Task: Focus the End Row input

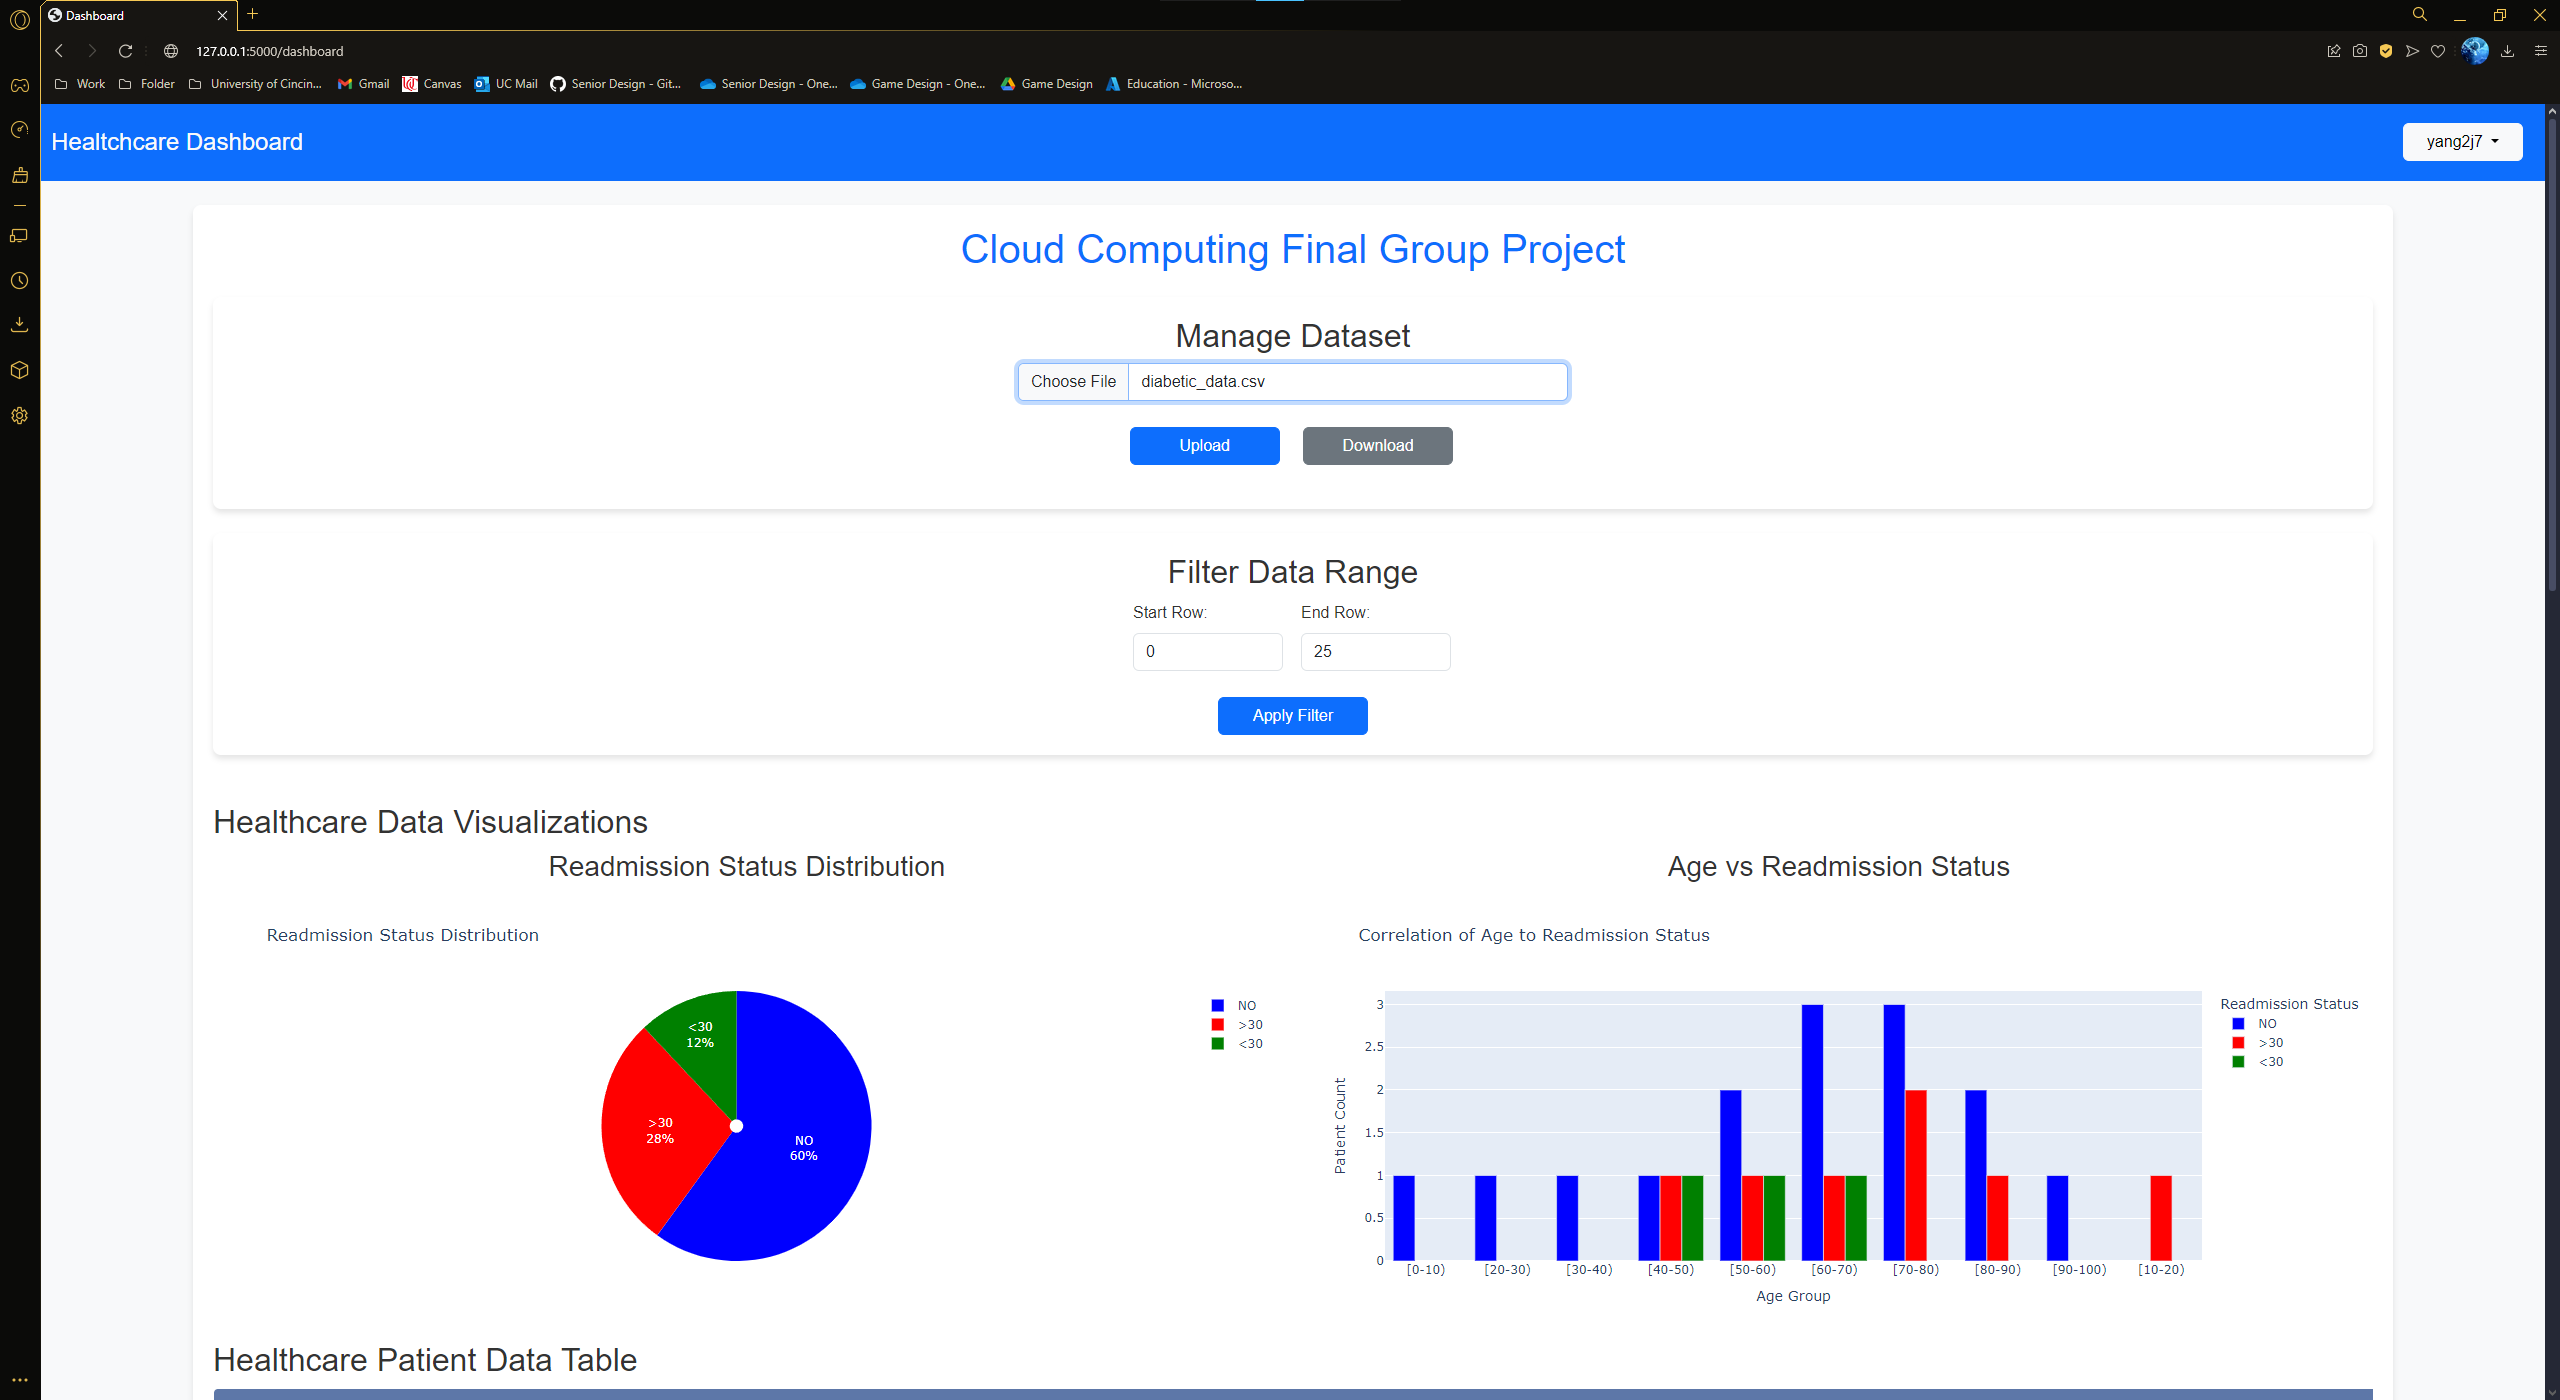Action: [x=1375, y=652]
